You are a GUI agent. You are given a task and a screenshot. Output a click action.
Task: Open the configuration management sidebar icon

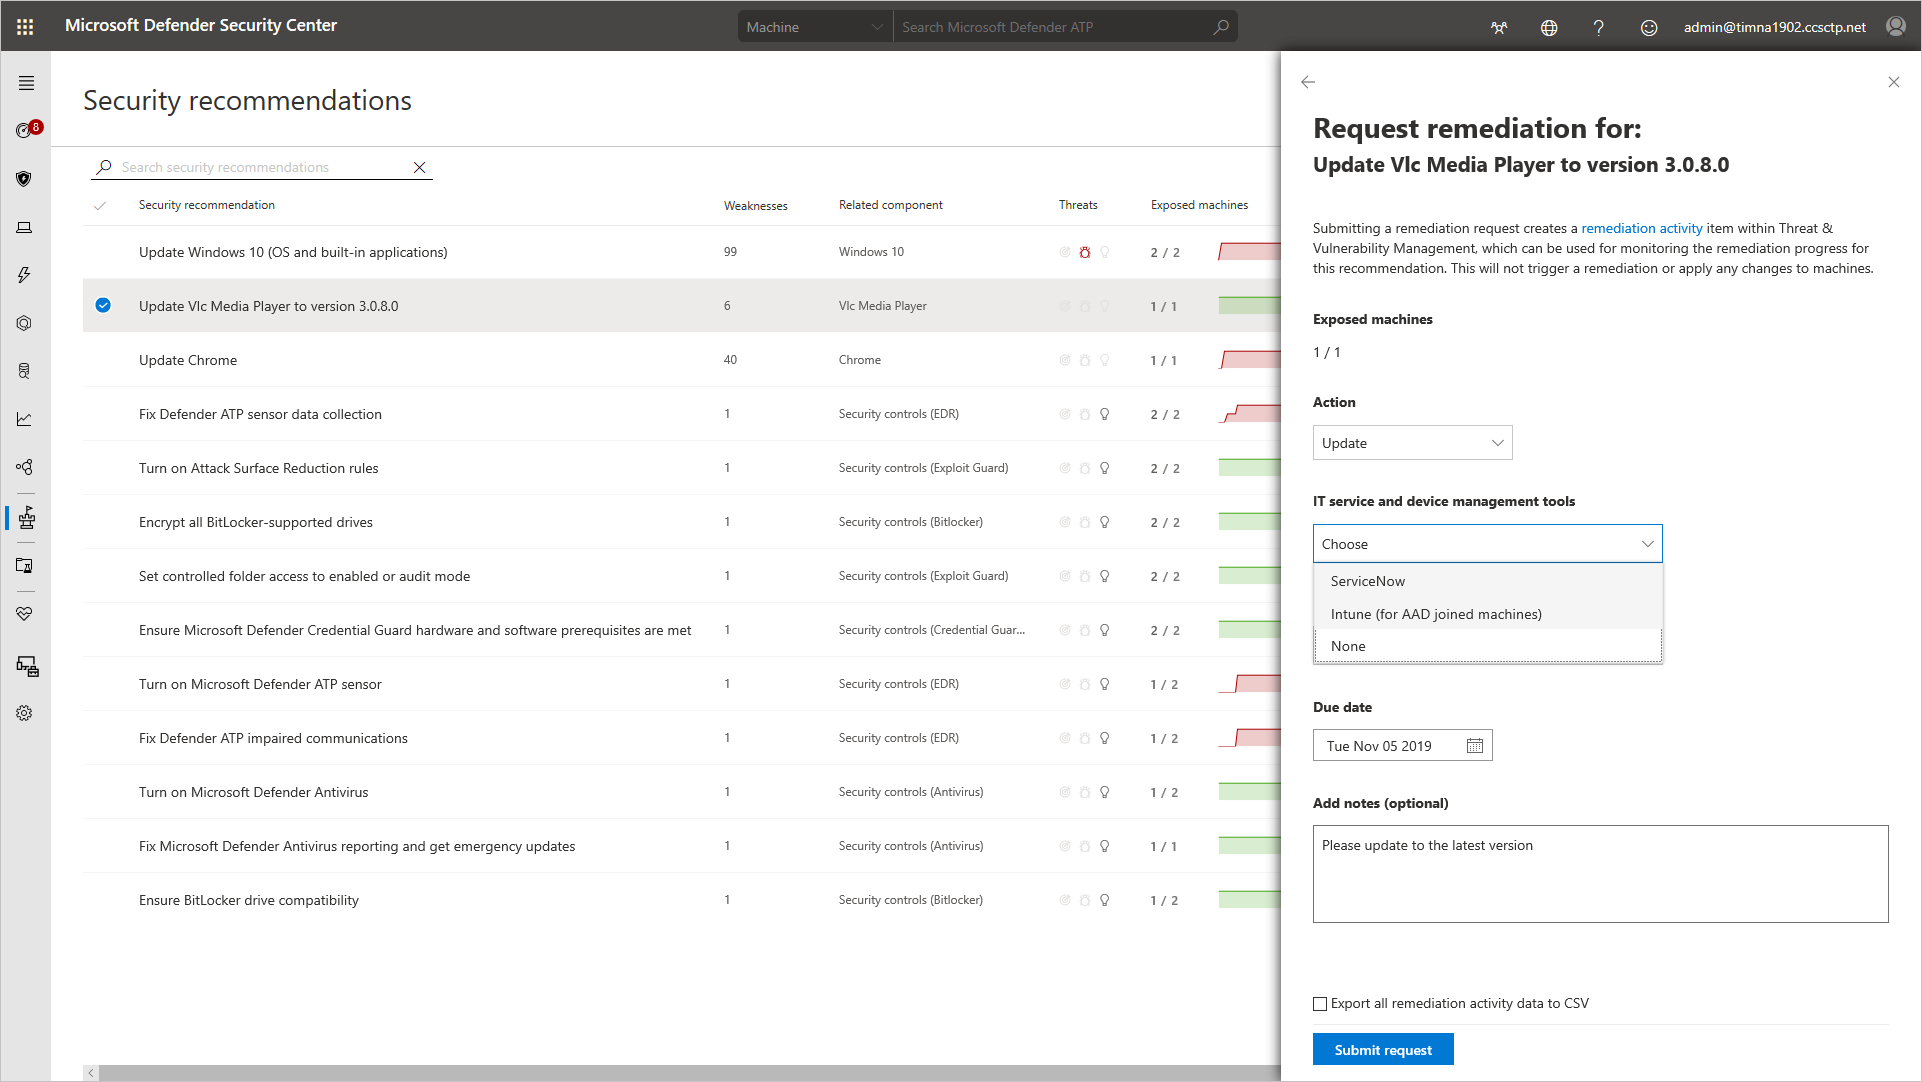click(27, 666)
